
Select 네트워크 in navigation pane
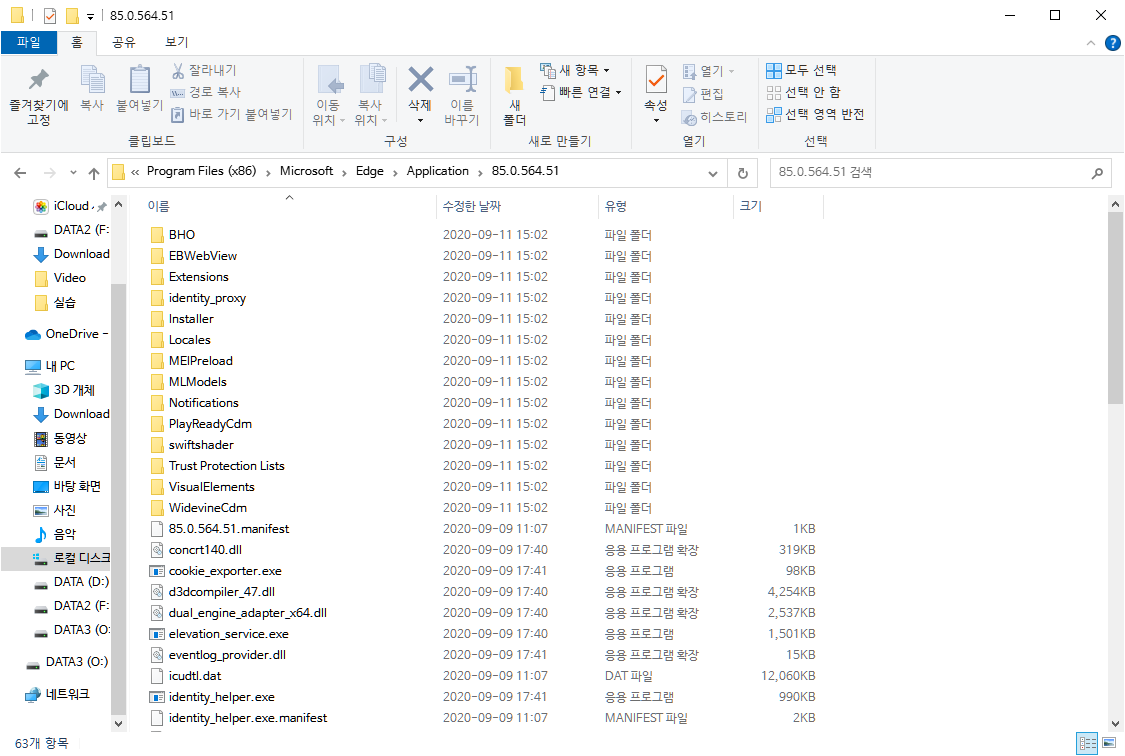pyautogui.click(x=57, y=694)
